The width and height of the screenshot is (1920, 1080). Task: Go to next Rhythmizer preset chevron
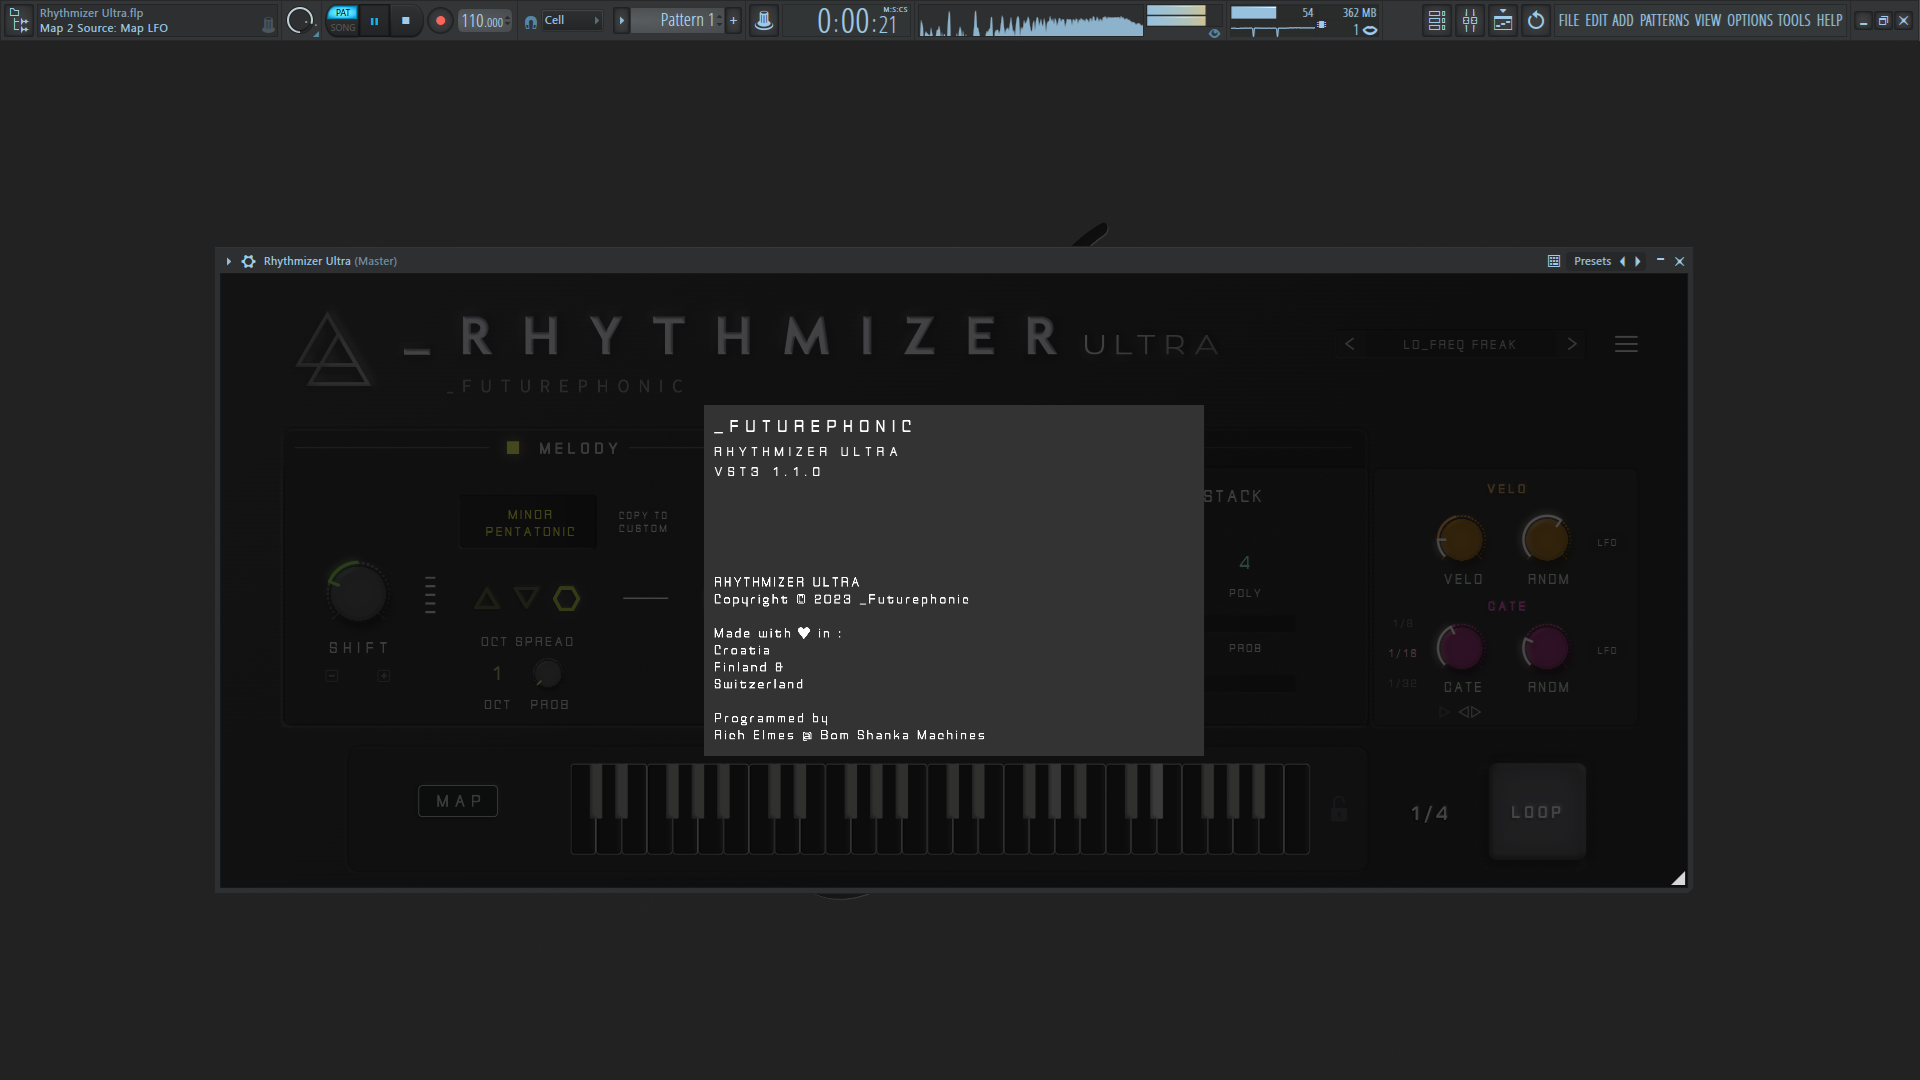pos(1572,344)
